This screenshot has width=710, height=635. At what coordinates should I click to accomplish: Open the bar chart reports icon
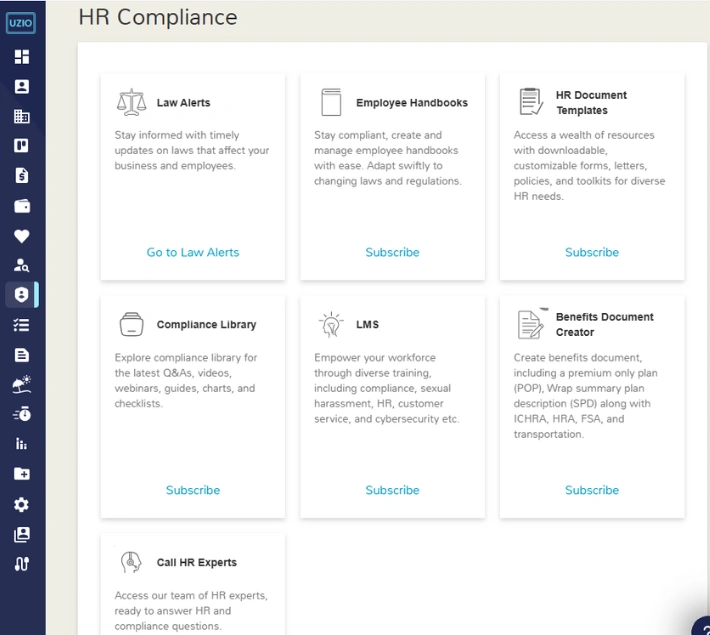coord(21,444)
